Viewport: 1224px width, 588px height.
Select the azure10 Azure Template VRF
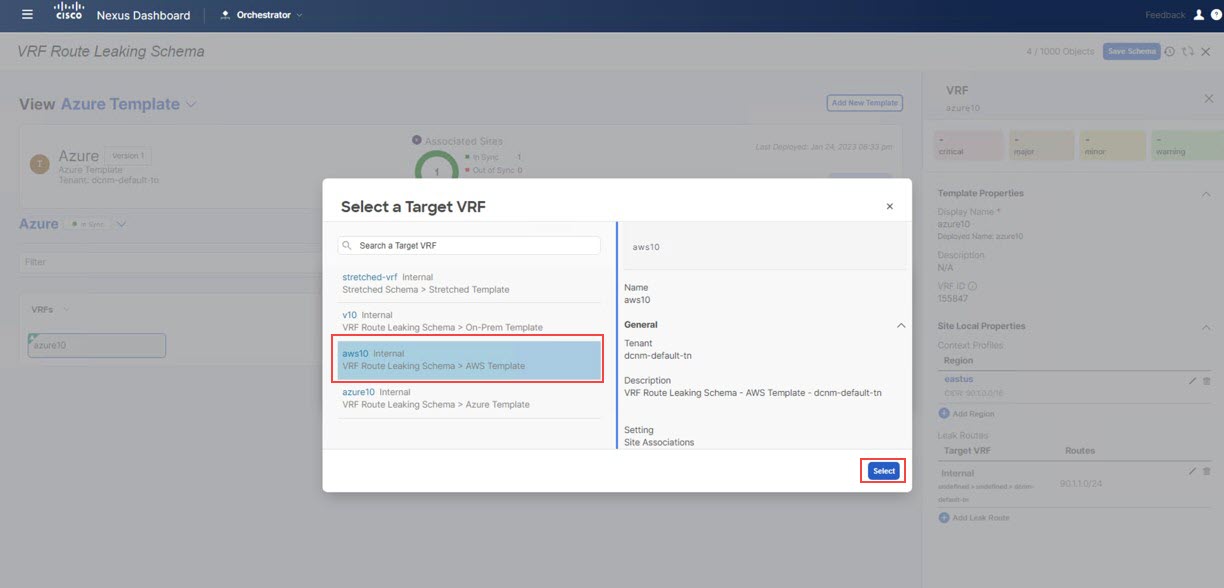point(469,398)
